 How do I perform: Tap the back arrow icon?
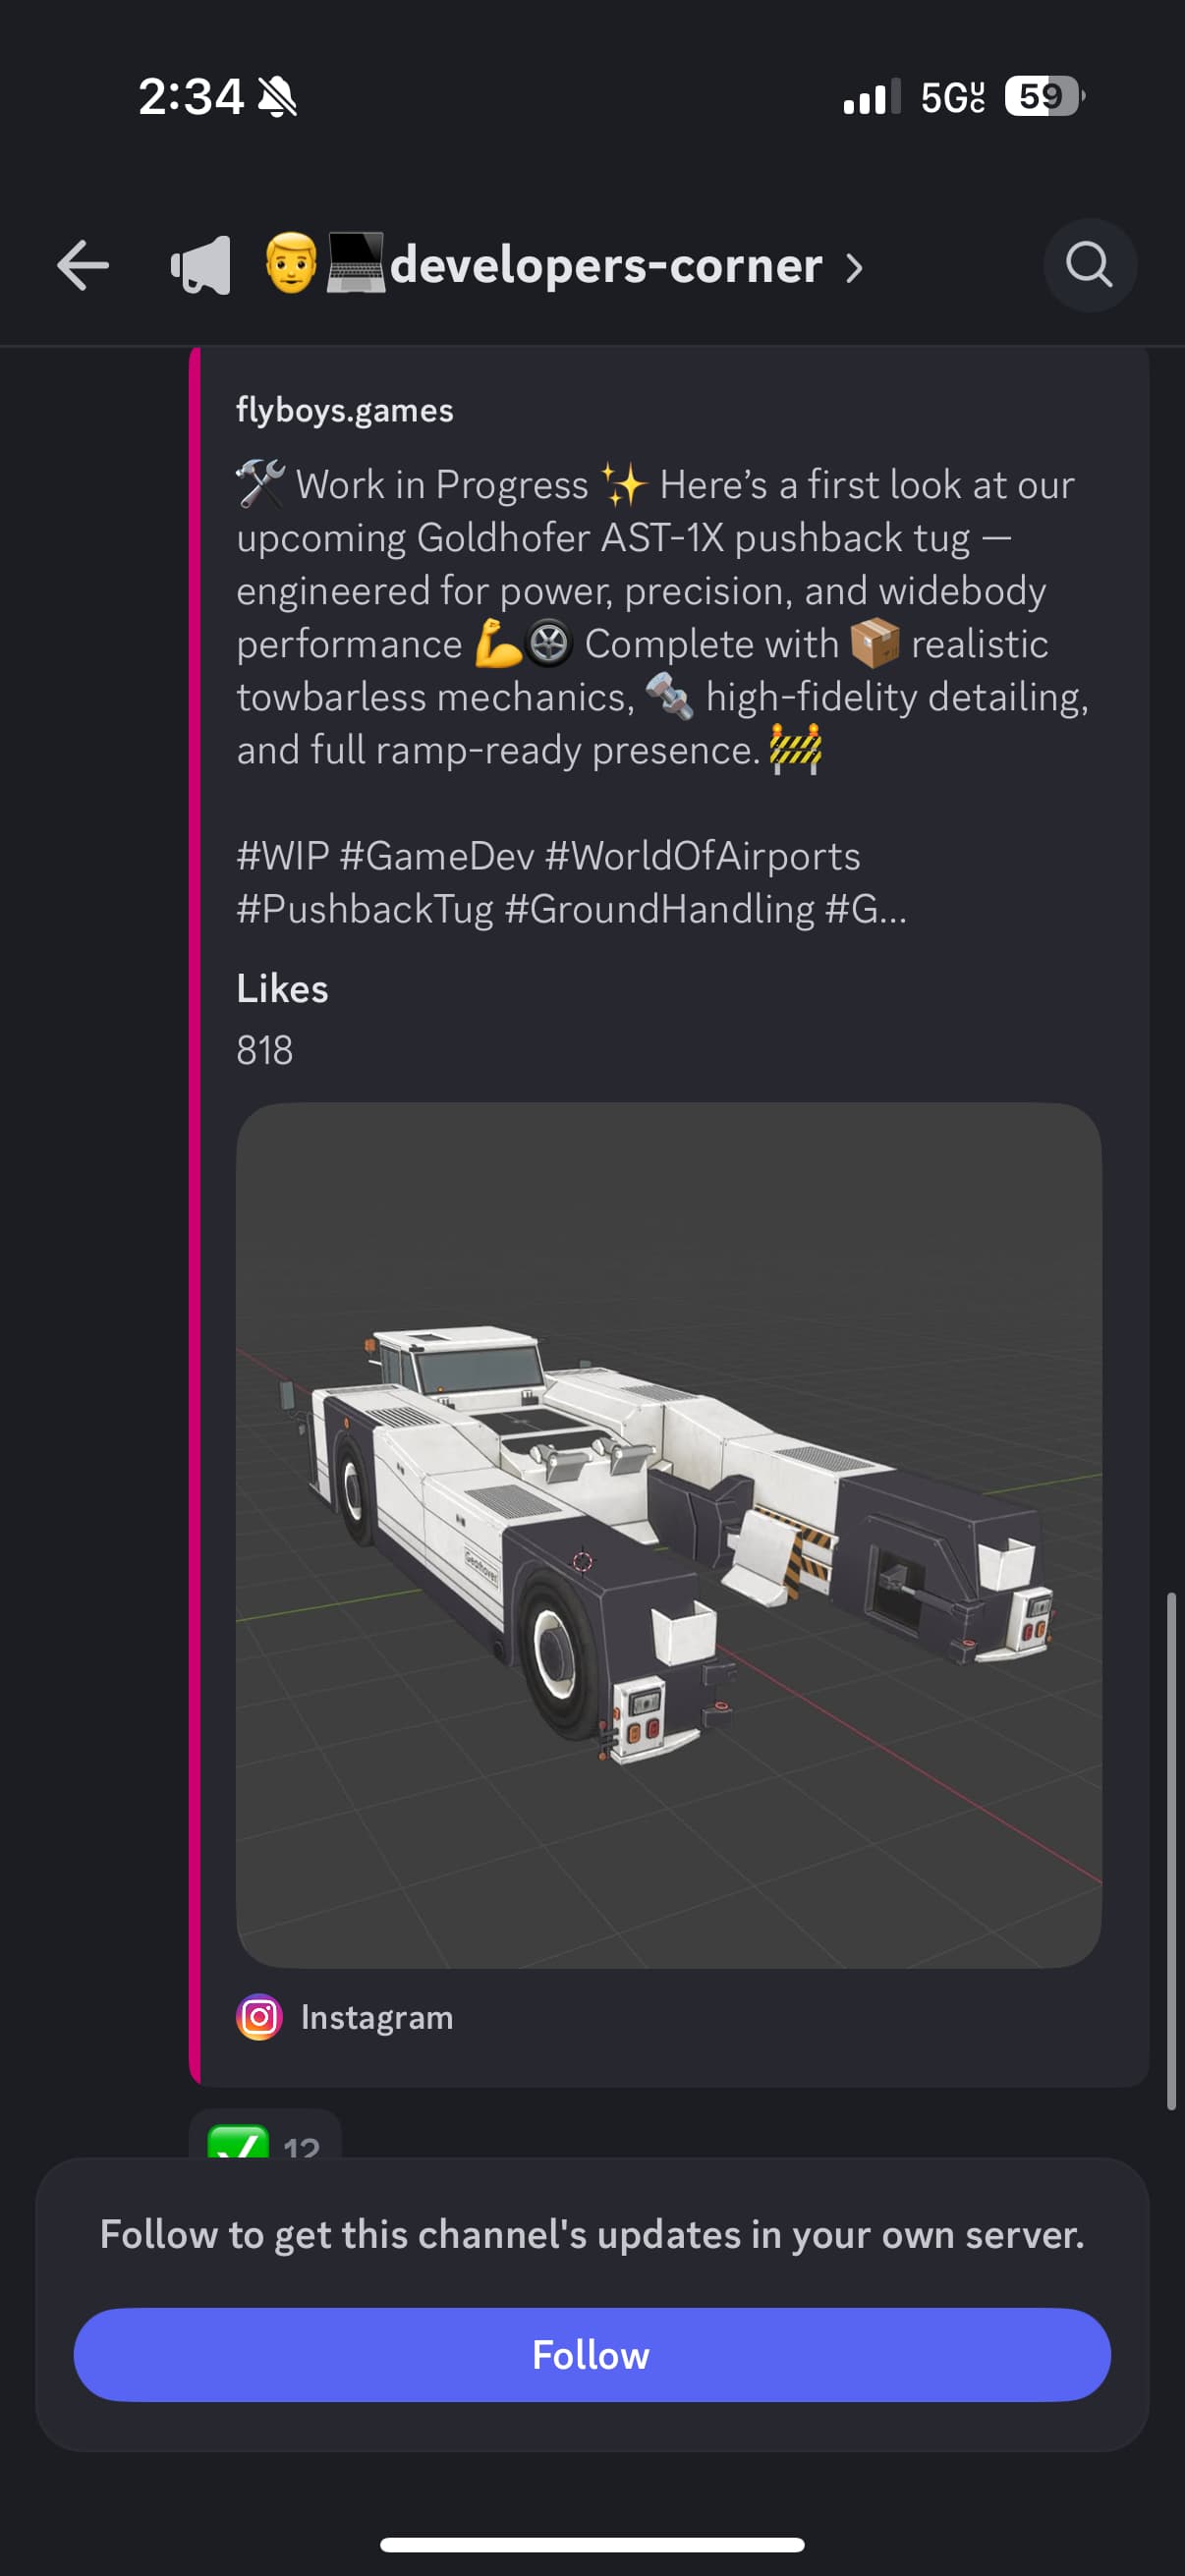click(x=82, y=266)
